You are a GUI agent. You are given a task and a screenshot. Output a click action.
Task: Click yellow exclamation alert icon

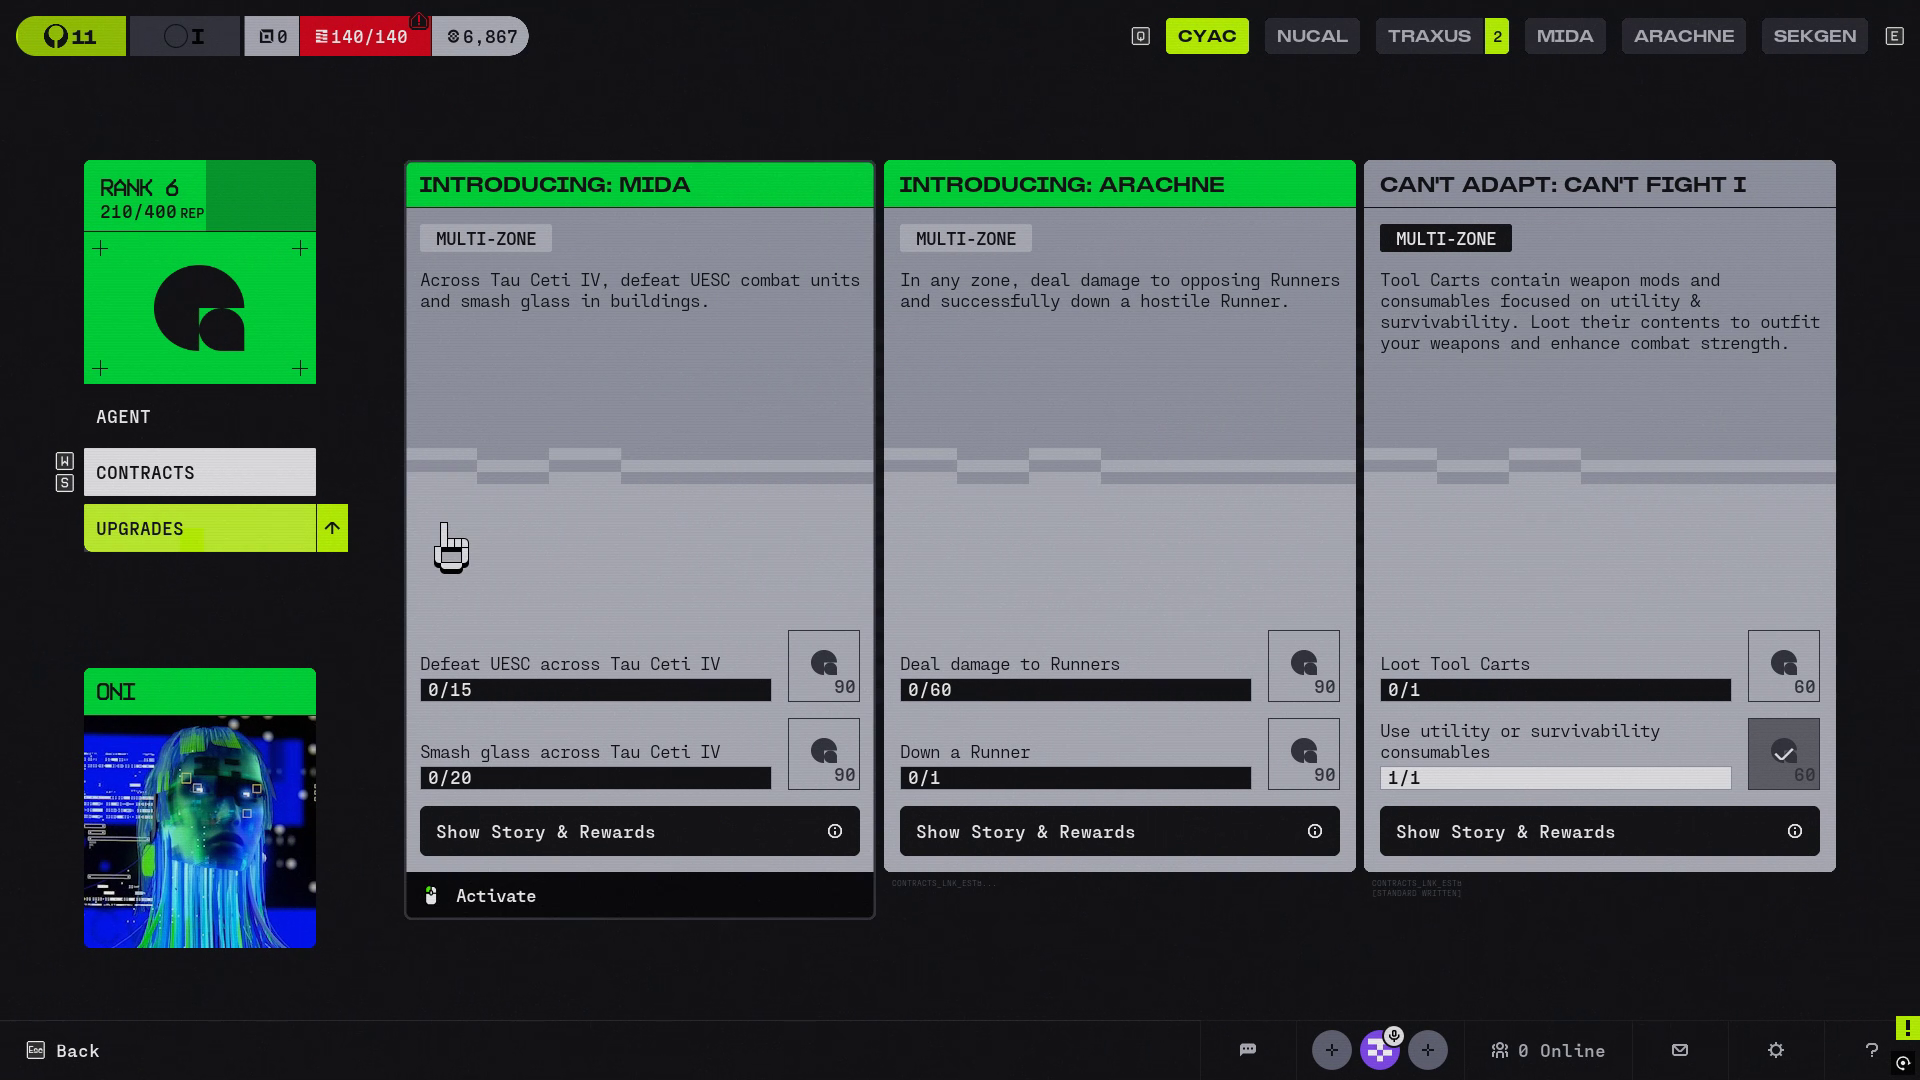(x=1907, y=1028)
